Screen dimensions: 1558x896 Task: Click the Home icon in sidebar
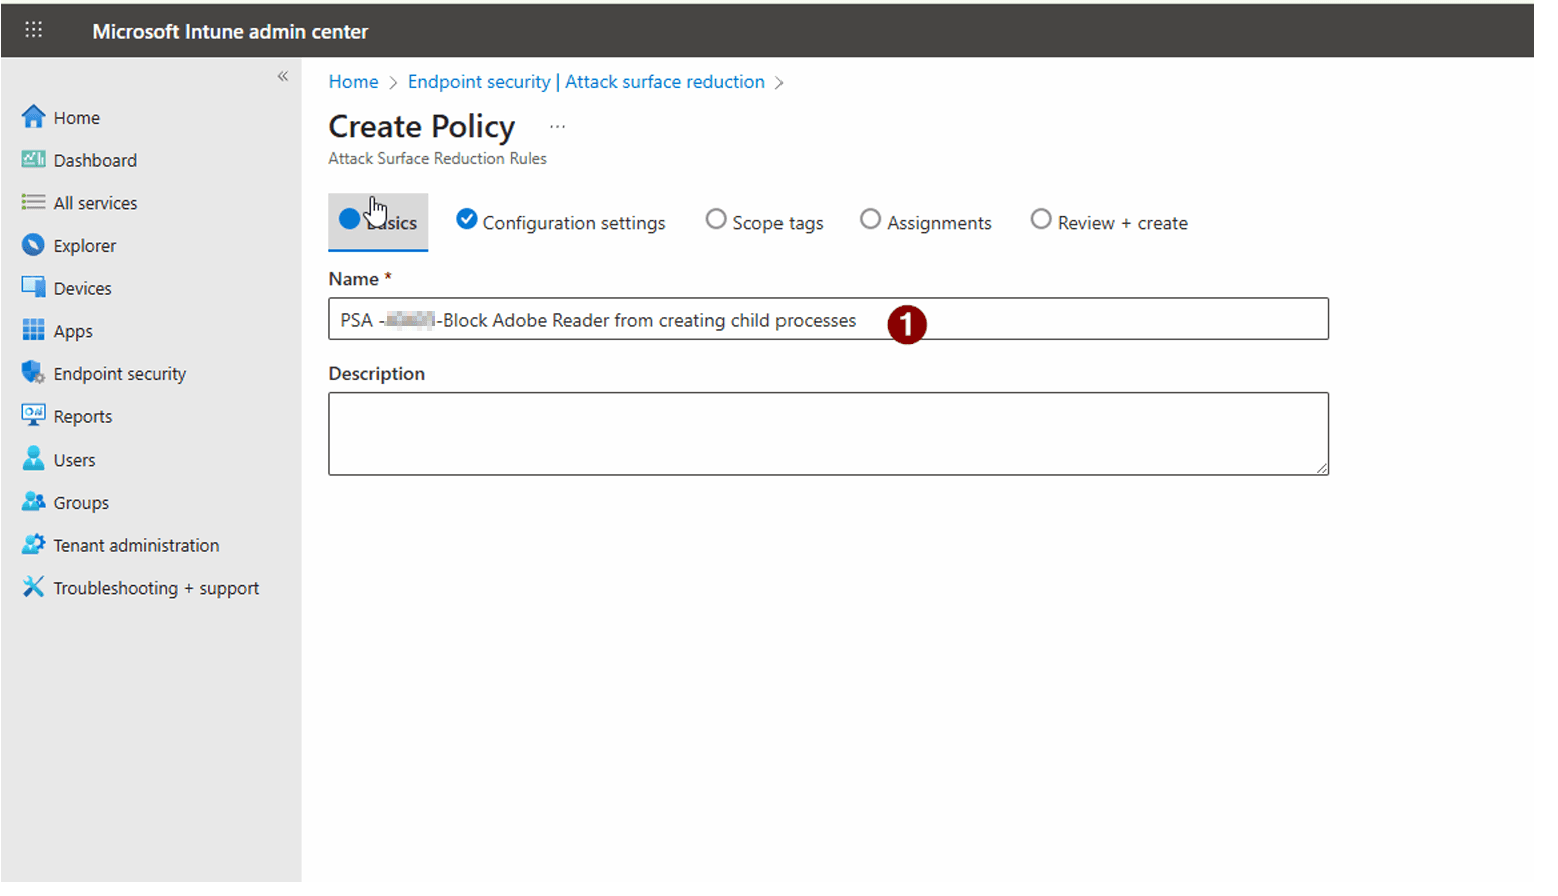pyautogui.click(x=33, y=117)
